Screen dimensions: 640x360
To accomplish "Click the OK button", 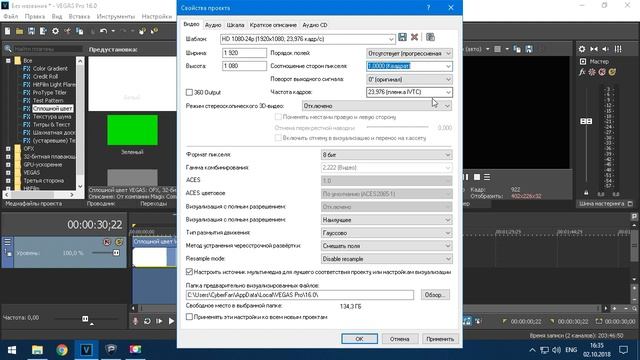I will pos(359,339).
